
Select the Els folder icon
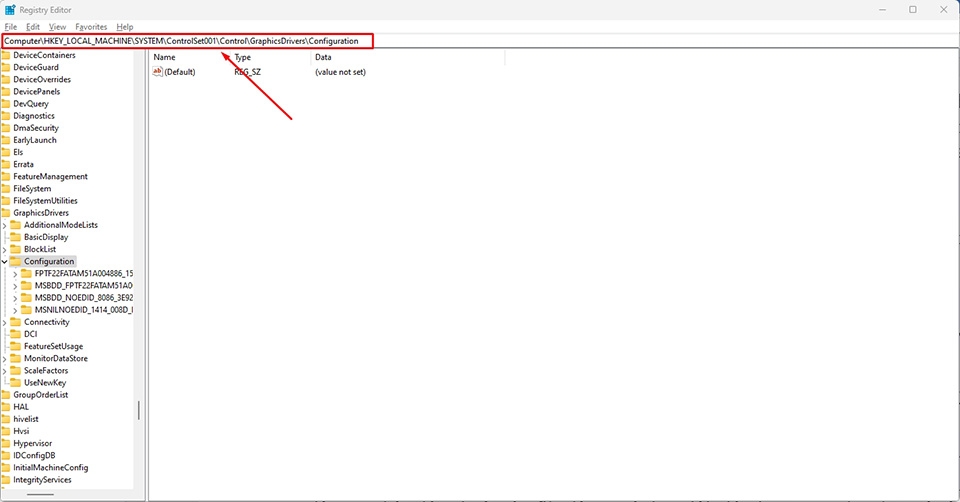(6, 152)
